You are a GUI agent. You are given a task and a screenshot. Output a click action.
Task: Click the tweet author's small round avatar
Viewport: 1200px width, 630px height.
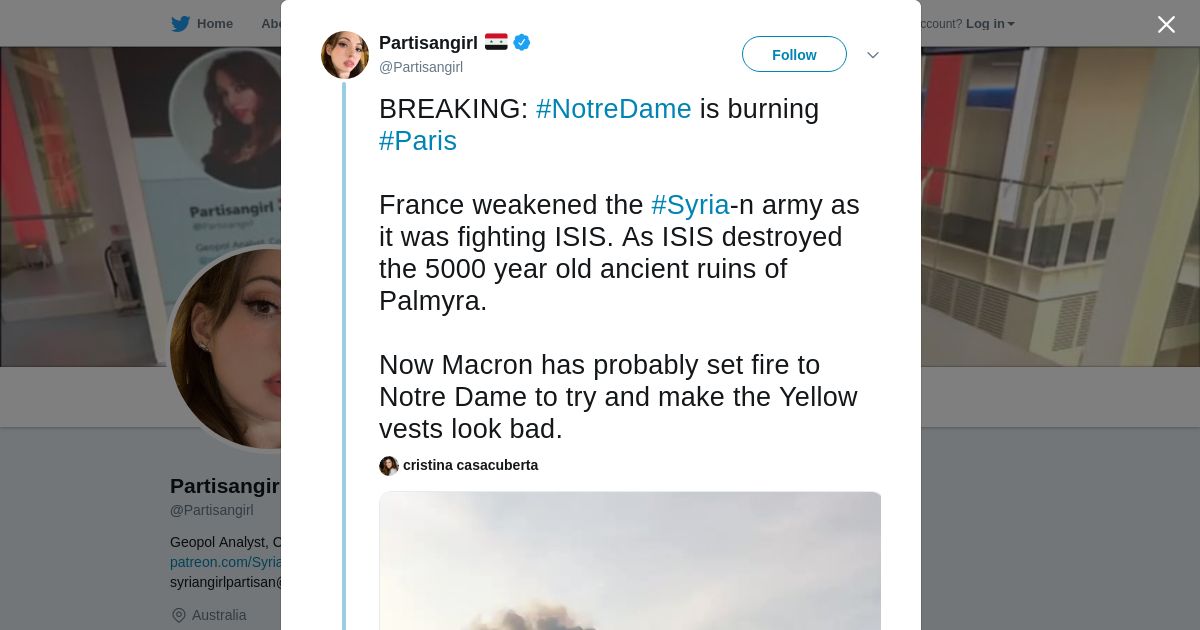tap(345, 55)
